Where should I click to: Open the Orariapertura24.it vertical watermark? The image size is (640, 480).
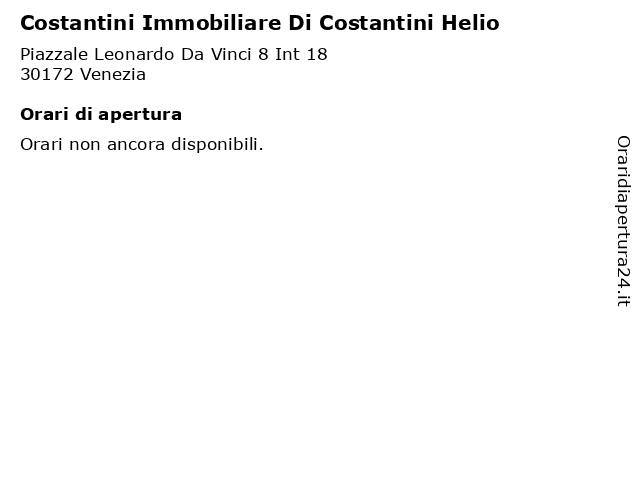pos(623,221)
